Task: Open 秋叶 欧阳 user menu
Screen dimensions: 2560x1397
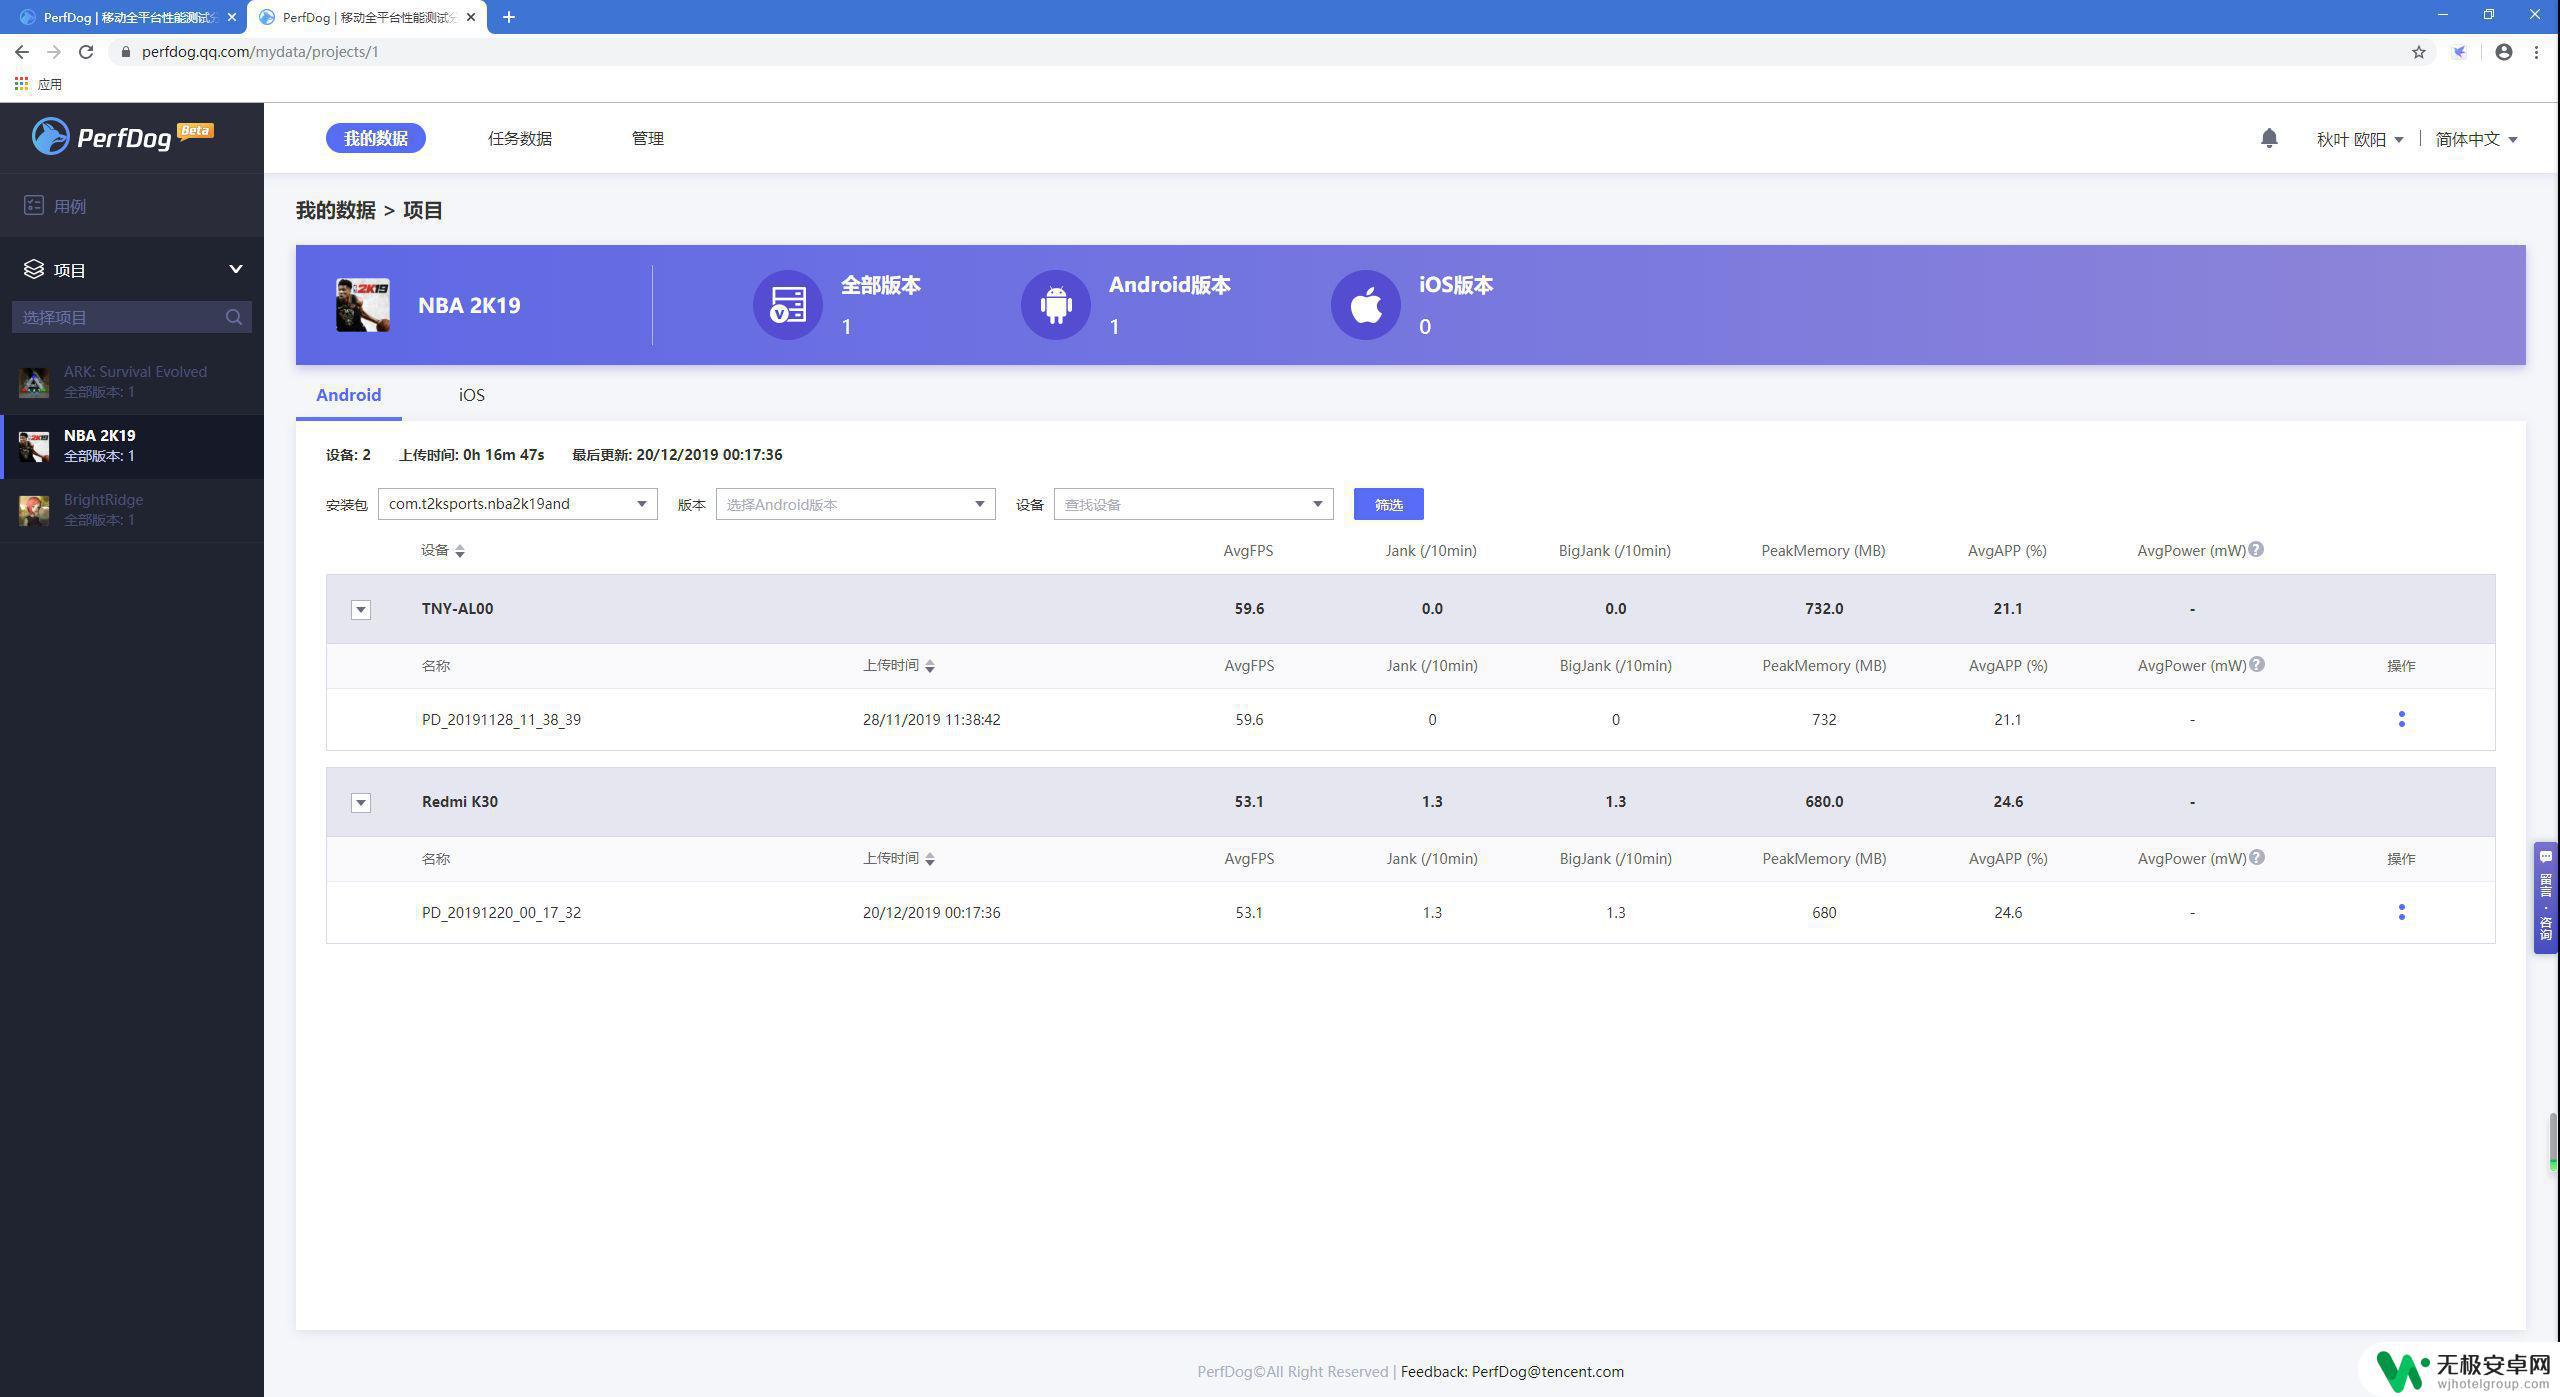Action: (x=2360, y=139)
